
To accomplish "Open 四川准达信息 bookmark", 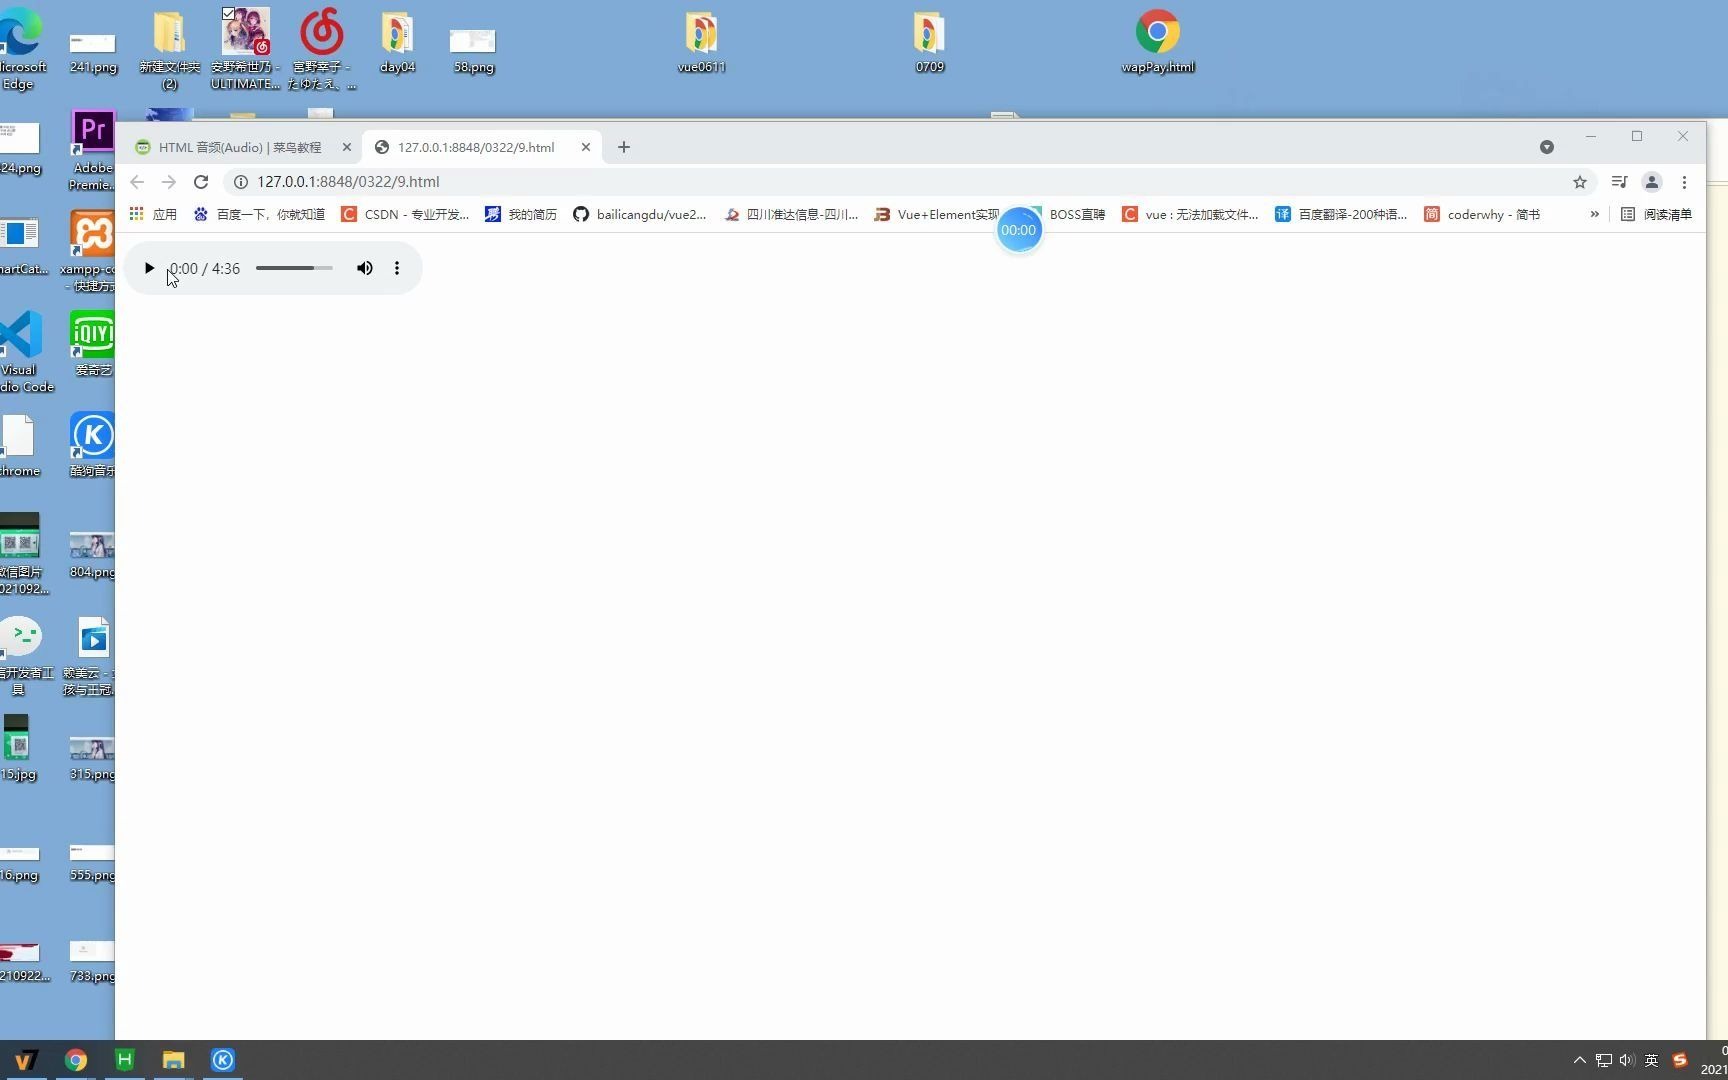I will point(792,214).
